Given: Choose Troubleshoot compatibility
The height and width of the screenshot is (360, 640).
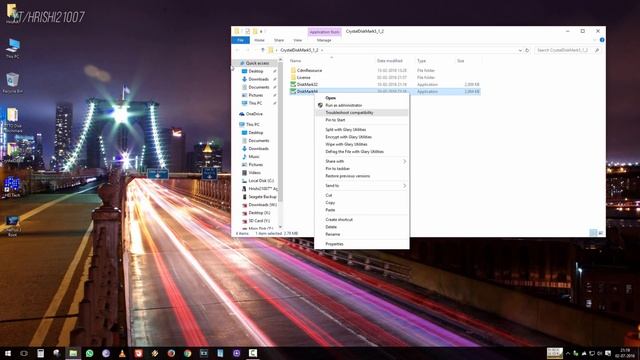Looking at the screenshot, I should tap(349, 113).
